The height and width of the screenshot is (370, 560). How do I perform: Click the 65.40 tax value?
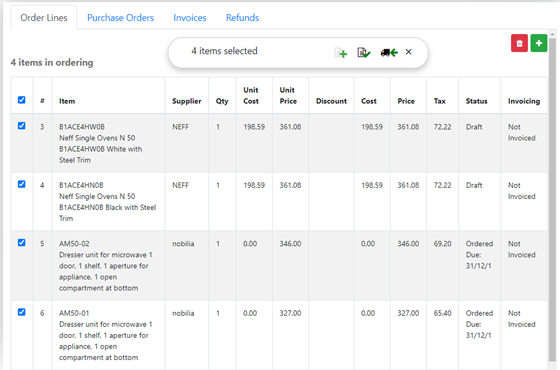[442, 313]
